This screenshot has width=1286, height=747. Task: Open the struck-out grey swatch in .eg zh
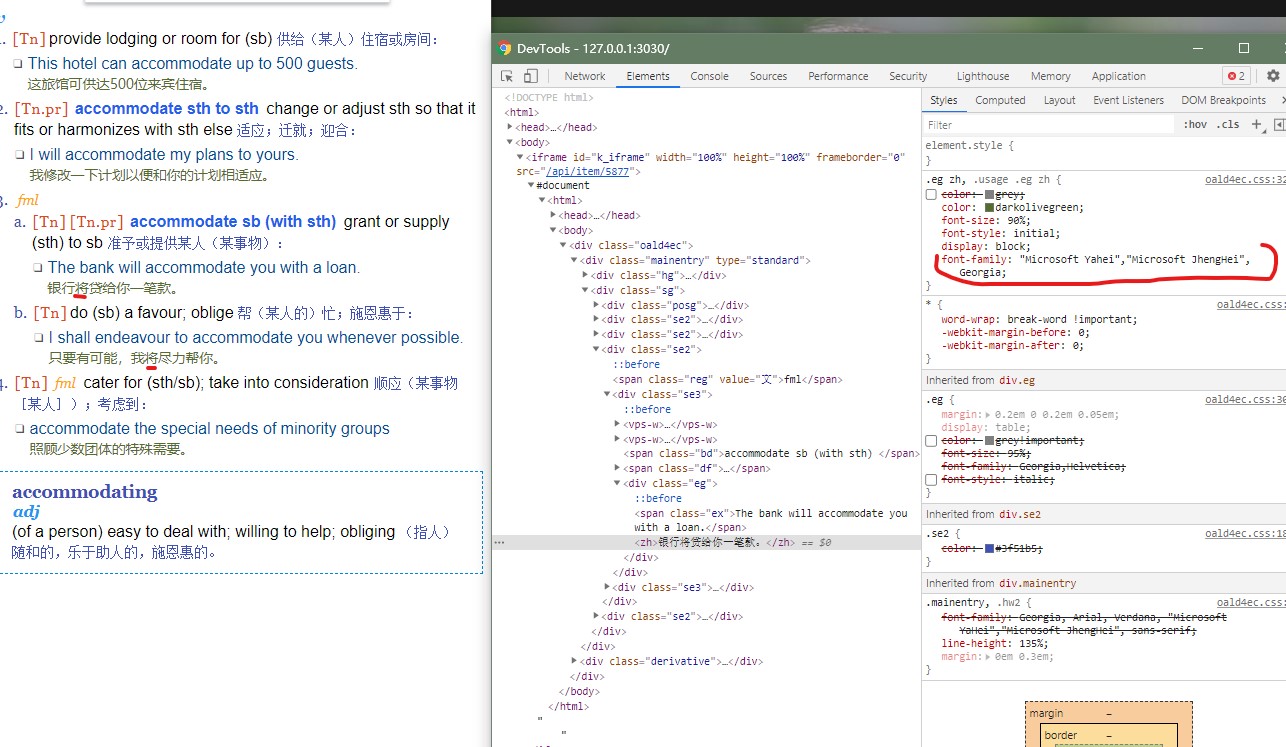point(989,194)
